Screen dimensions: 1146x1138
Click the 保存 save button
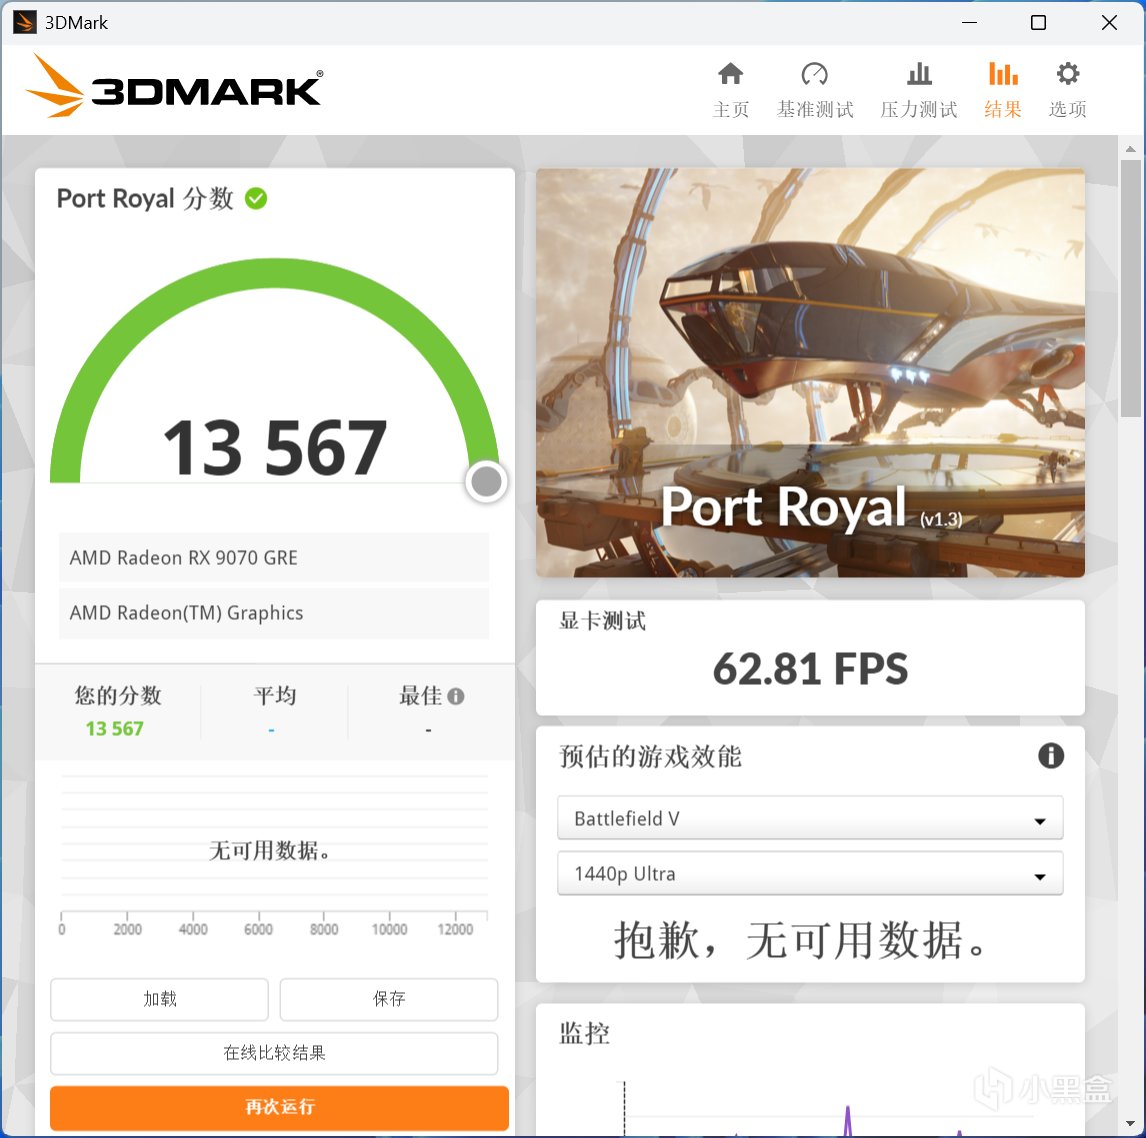[x=389, y=998]
